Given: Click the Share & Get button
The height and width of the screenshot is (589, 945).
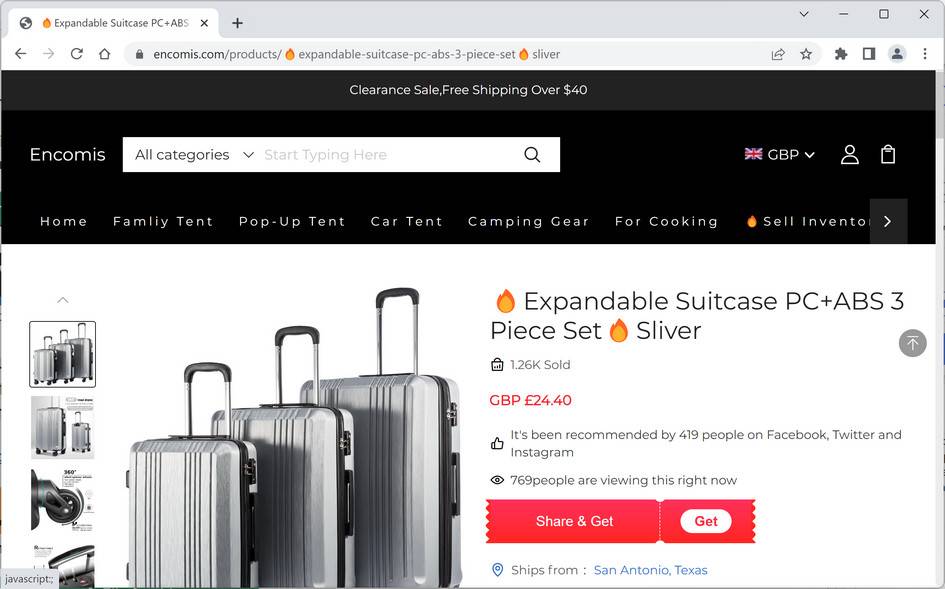Looking at the screenshot, I should pos(573,521).
